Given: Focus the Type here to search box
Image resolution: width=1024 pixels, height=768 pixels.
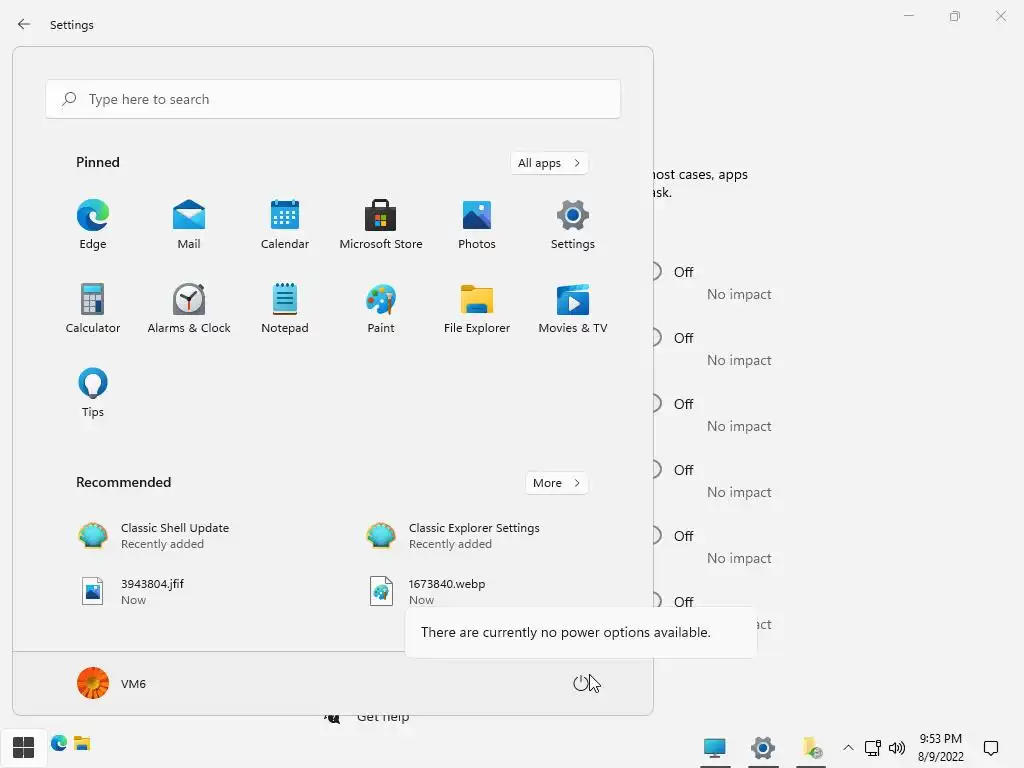Looking at the screenshot, I should pos(333,99).
